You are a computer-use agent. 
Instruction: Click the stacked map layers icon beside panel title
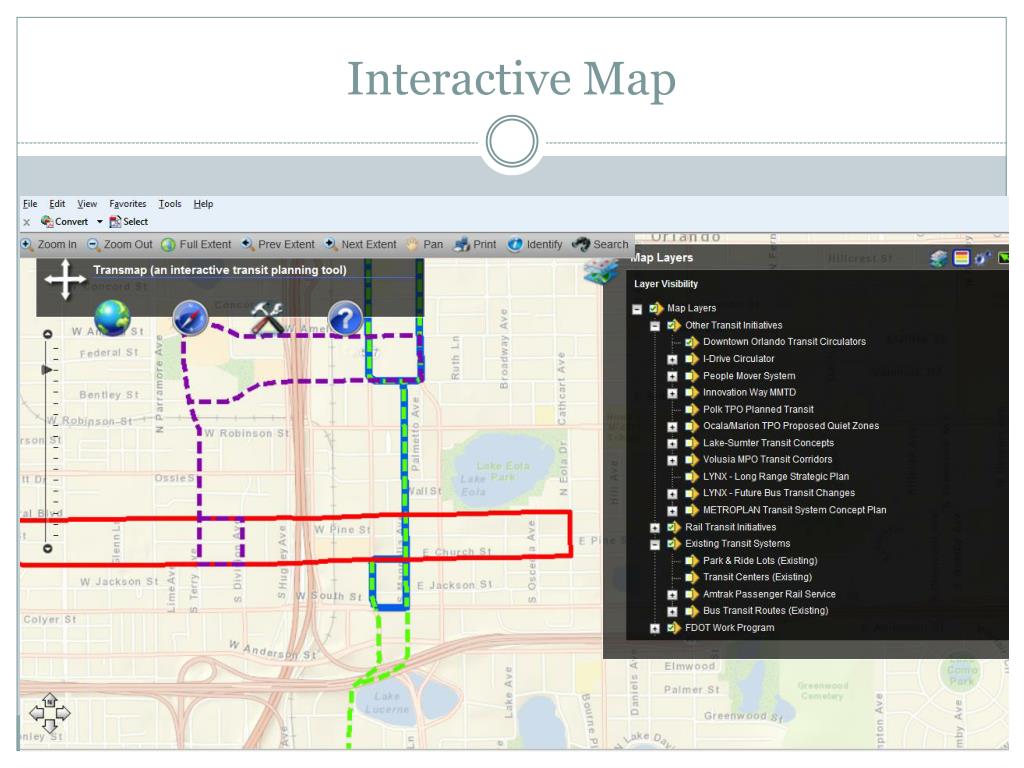(x=601, y=271)
